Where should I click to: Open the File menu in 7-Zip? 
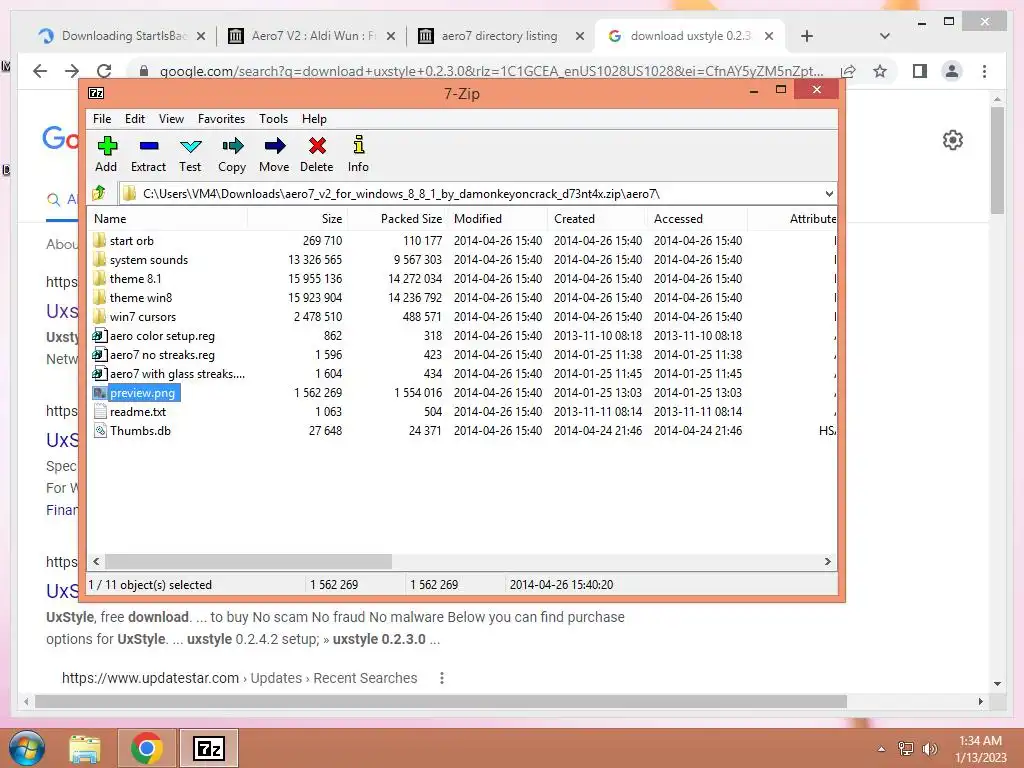tap(102, 119)
